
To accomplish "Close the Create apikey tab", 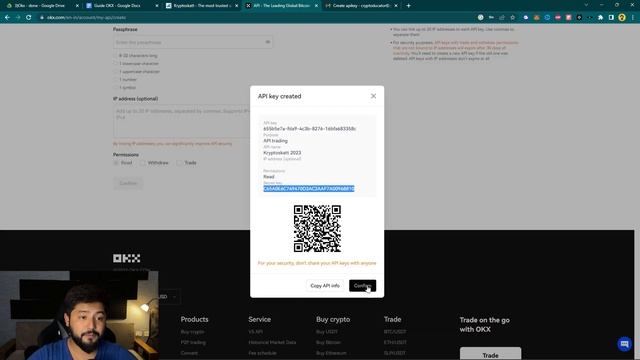I will 396,6.
